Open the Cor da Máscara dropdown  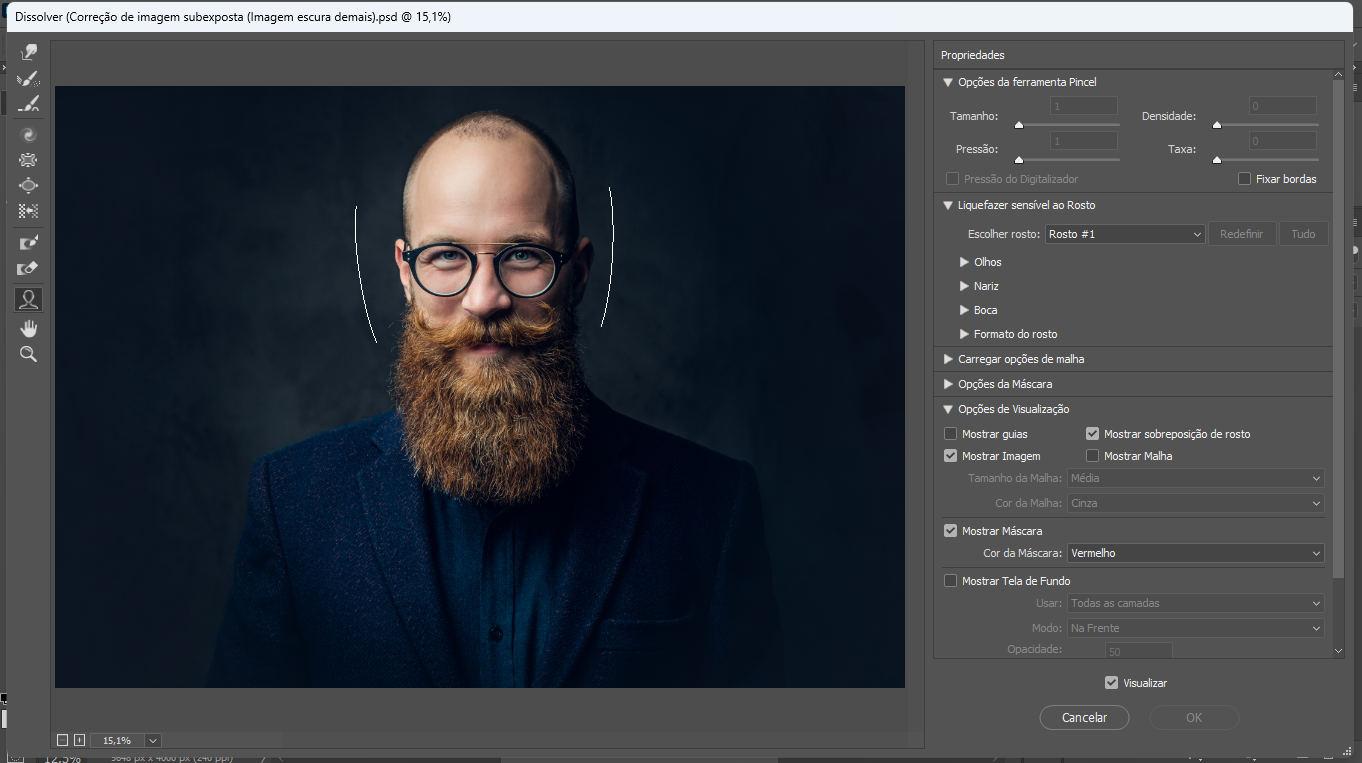pyautogui.click(x=1195, y=553)
